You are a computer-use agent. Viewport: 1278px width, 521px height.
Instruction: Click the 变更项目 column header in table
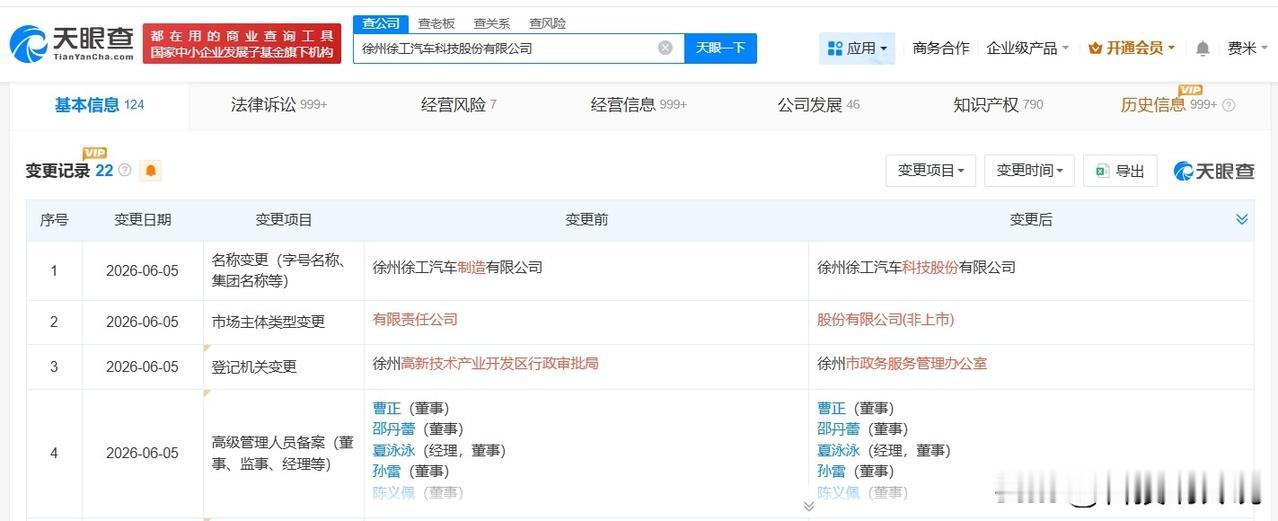284,220
